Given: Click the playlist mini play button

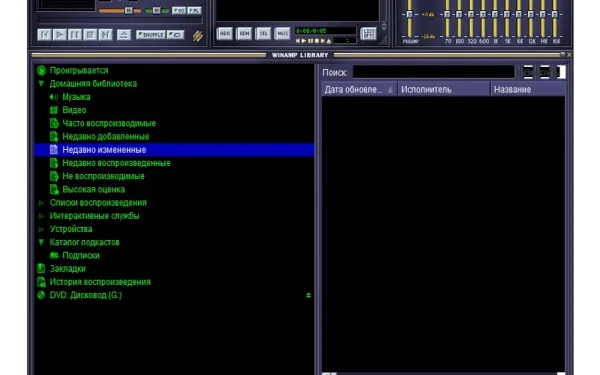Looking at the screenshot, I should coord(304,41).
